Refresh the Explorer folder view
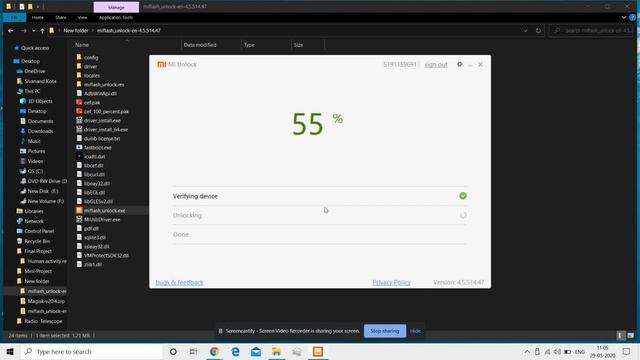This screenshot has width=640, height=360. coord(538,31)
